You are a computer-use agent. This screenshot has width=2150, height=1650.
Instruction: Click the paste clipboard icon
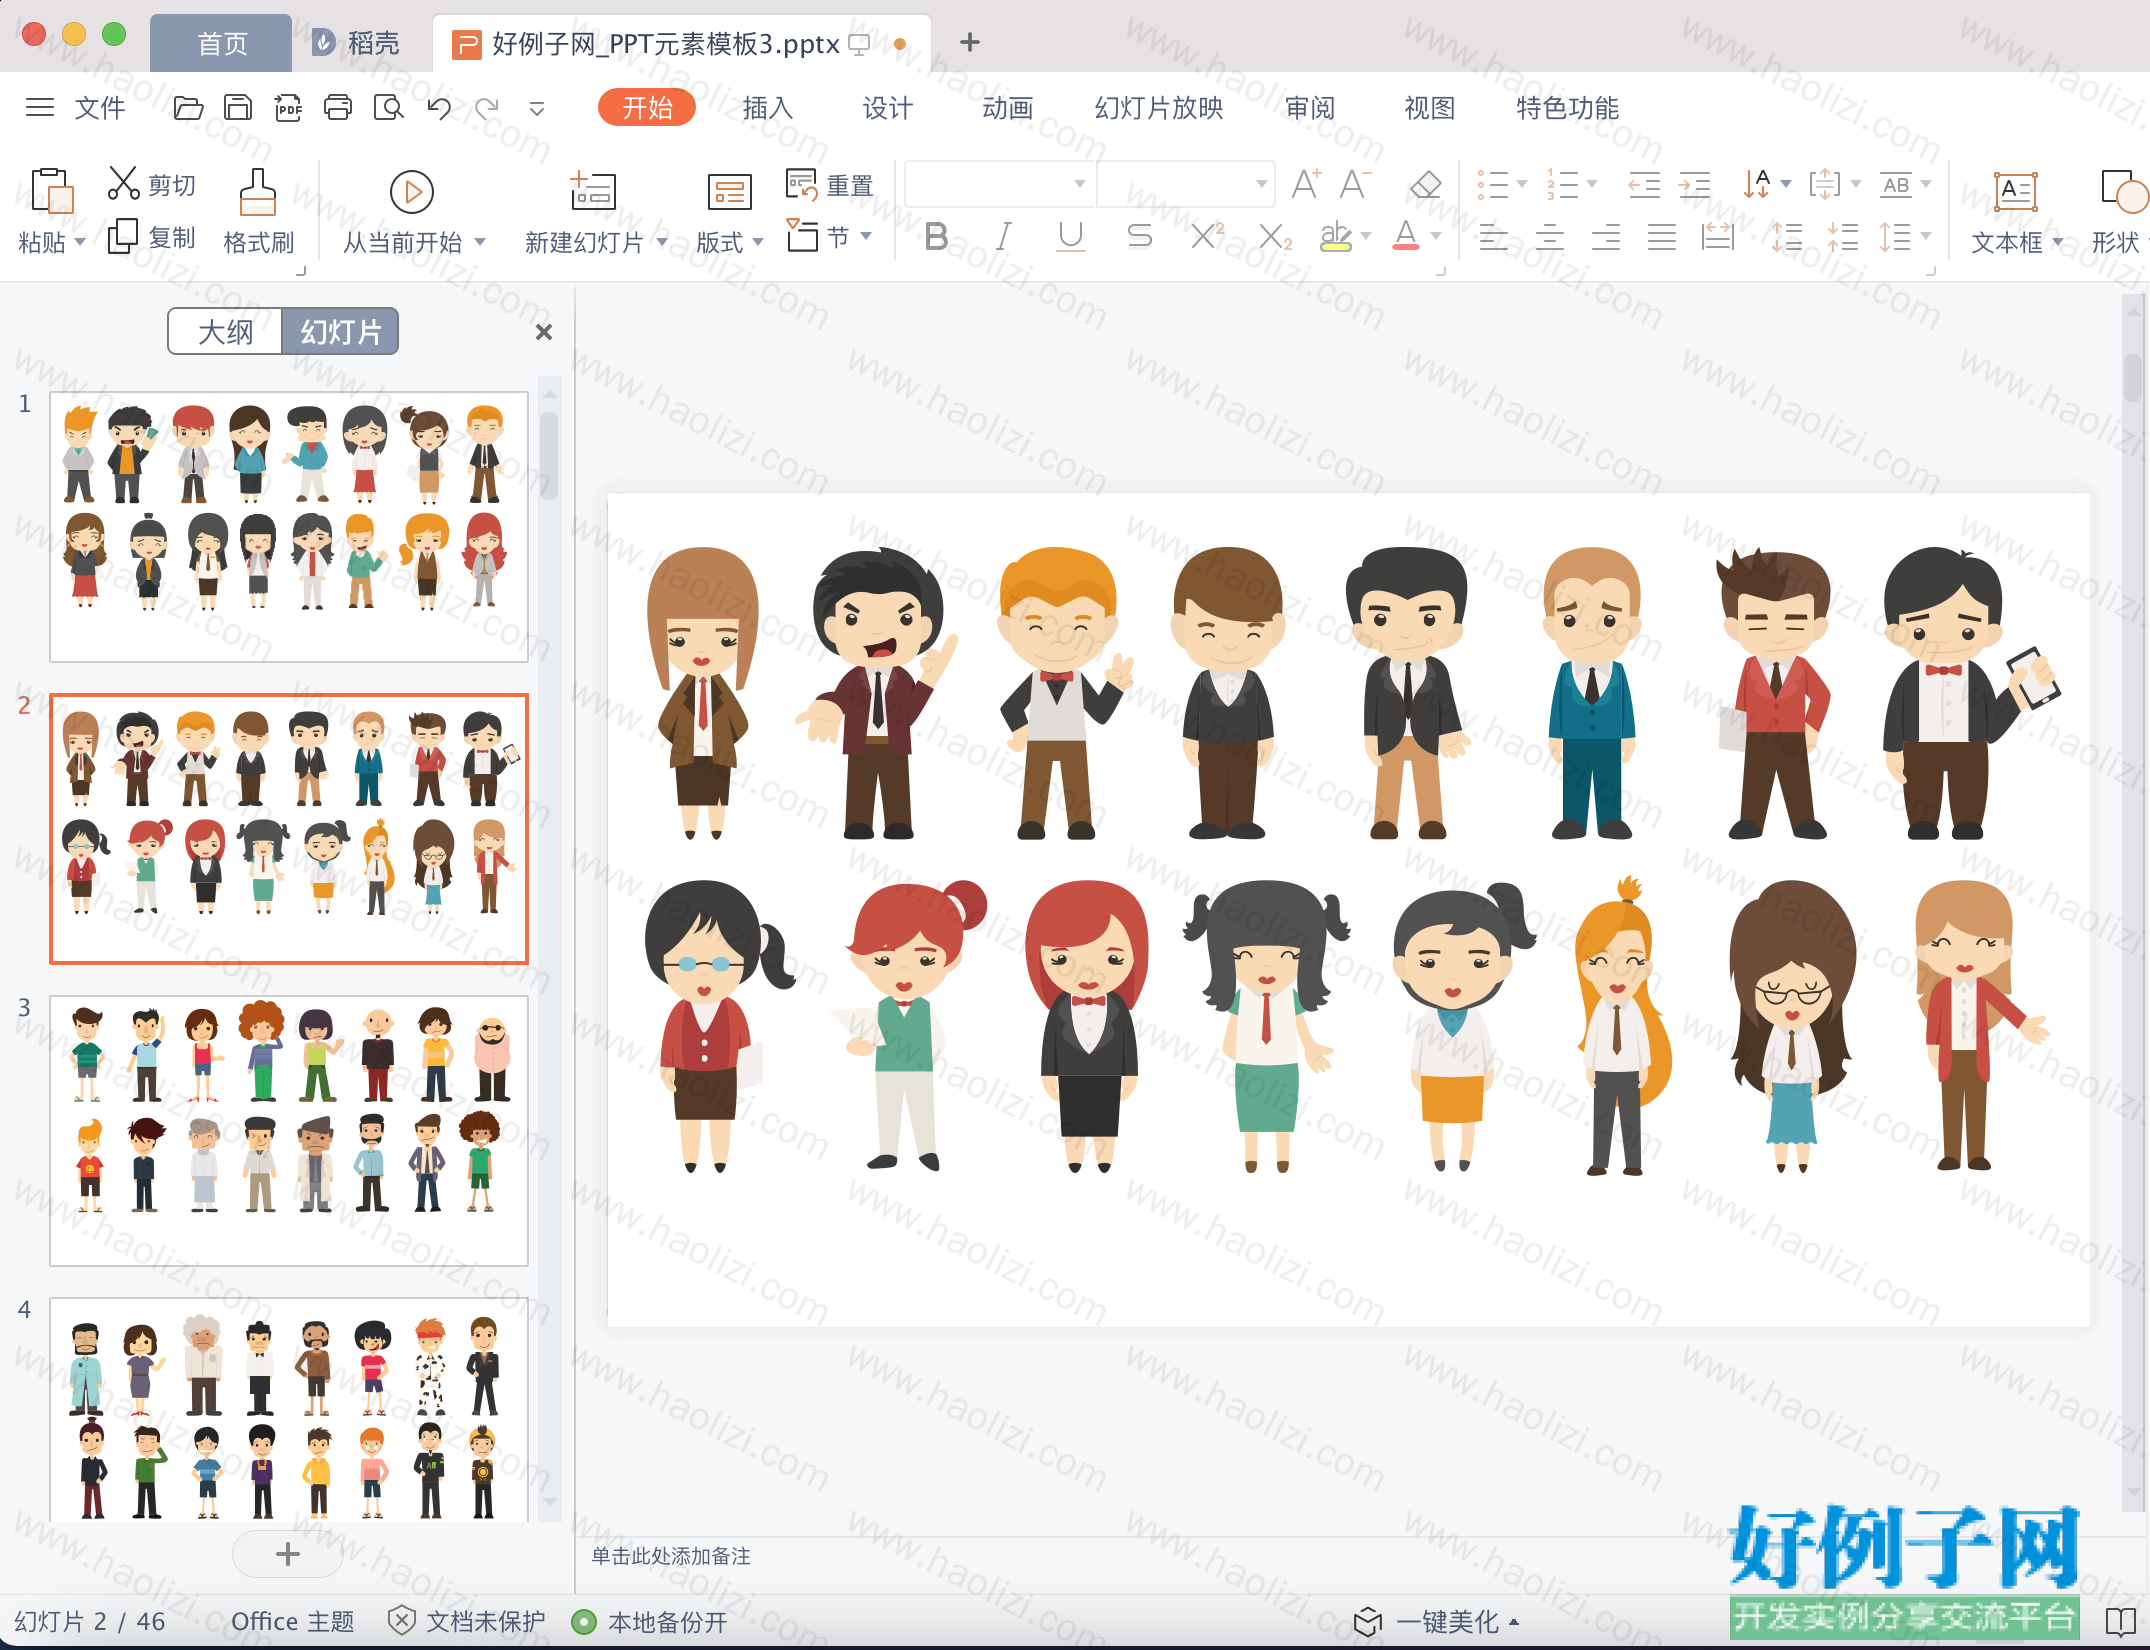51,190
